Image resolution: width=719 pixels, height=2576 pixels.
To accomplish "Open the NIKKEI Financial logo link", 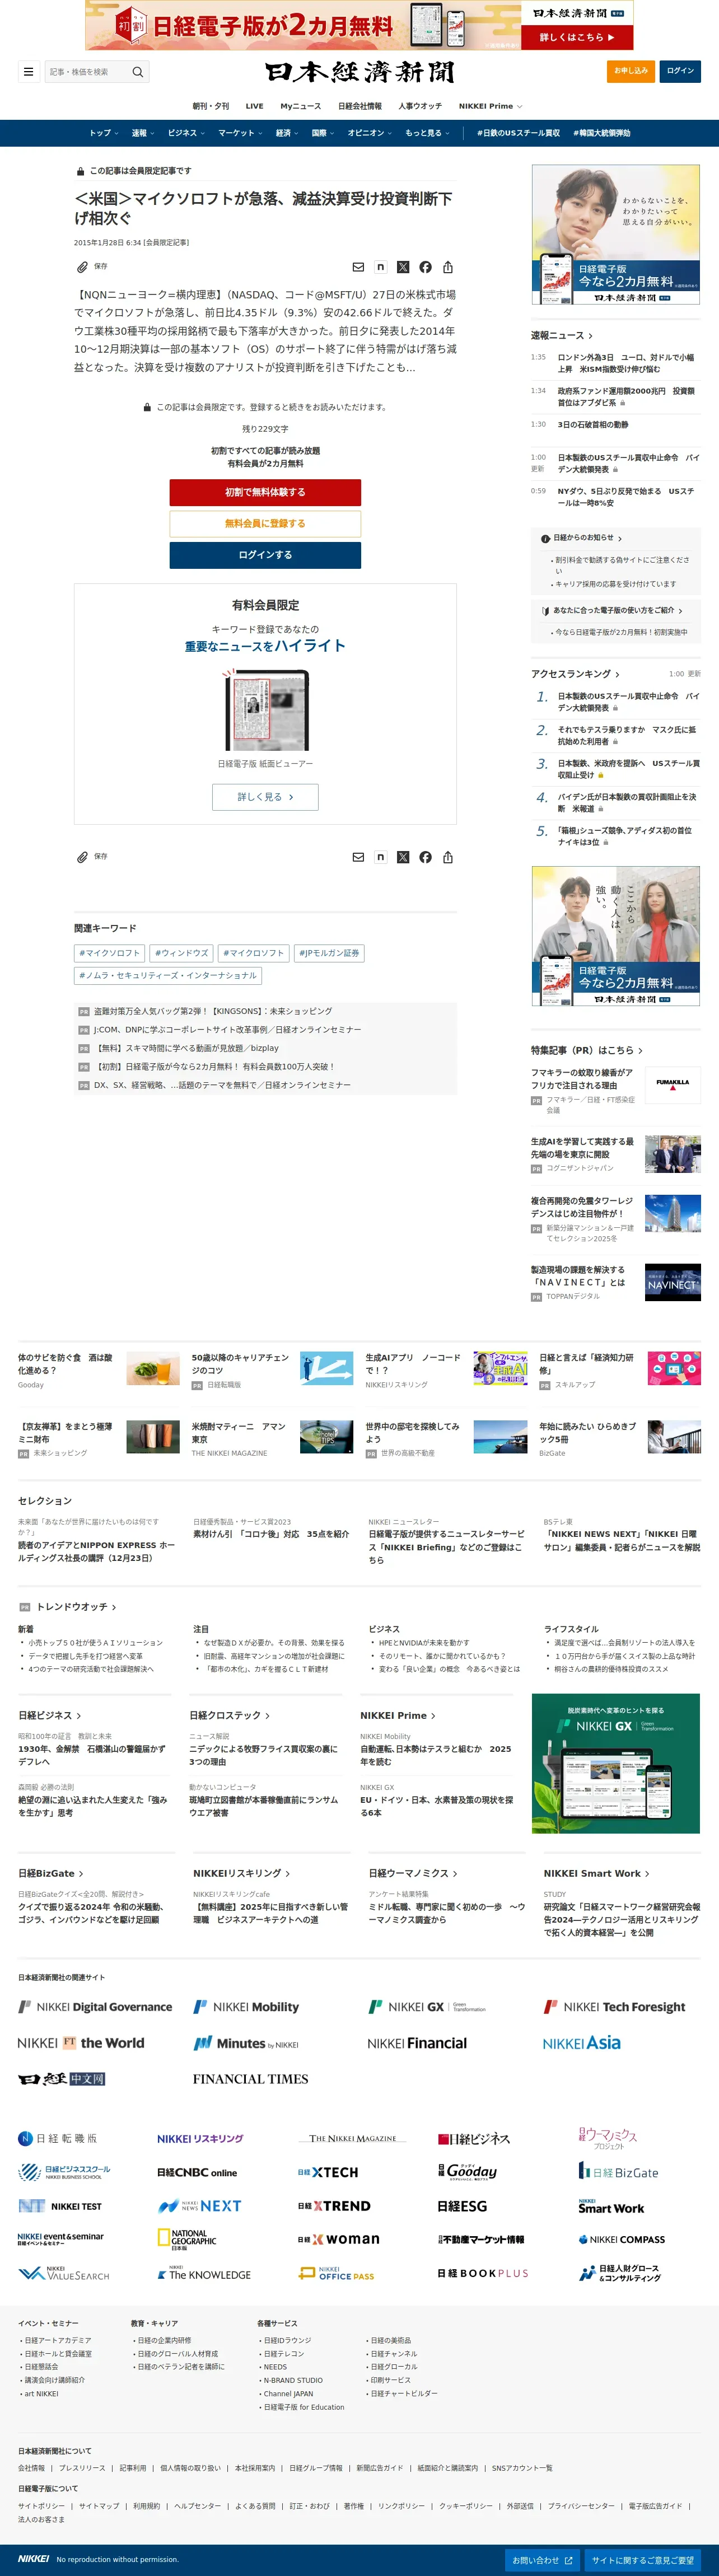I will pos(417,2043).
